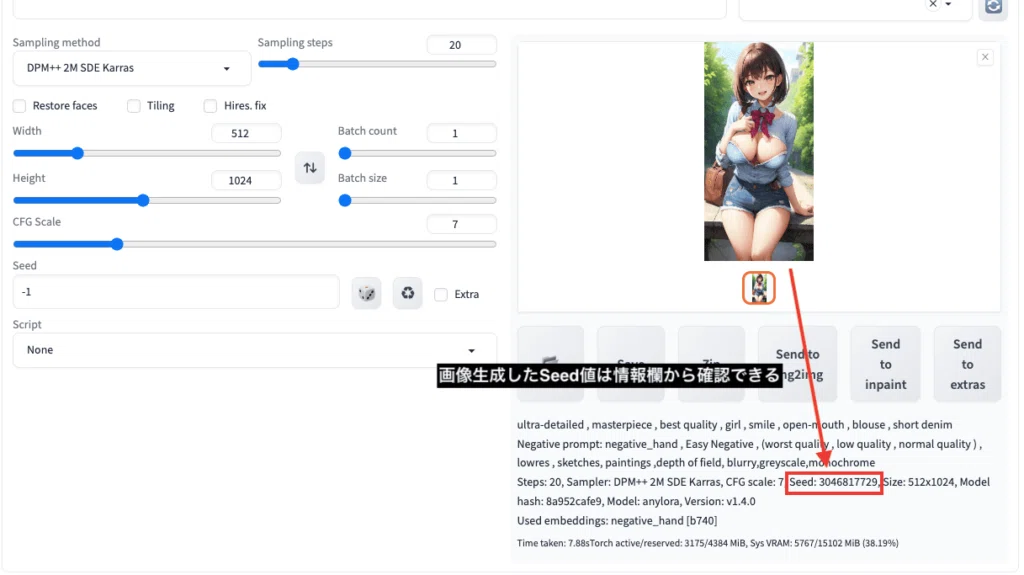
Task: Click Send to img2img button
Action: click(797, 365)
